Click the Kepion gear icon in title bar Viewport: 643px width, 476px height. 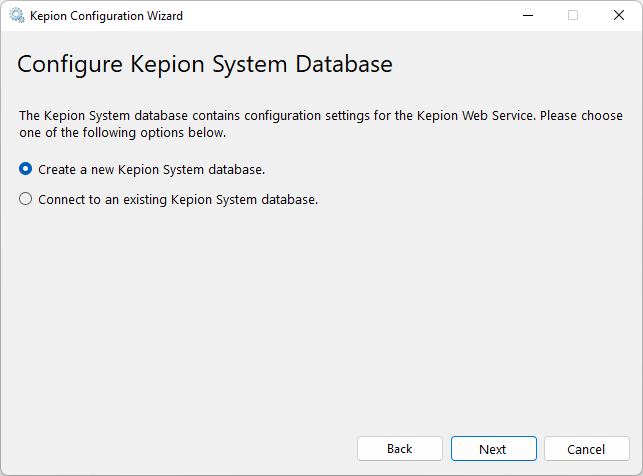tap(17, 16)
